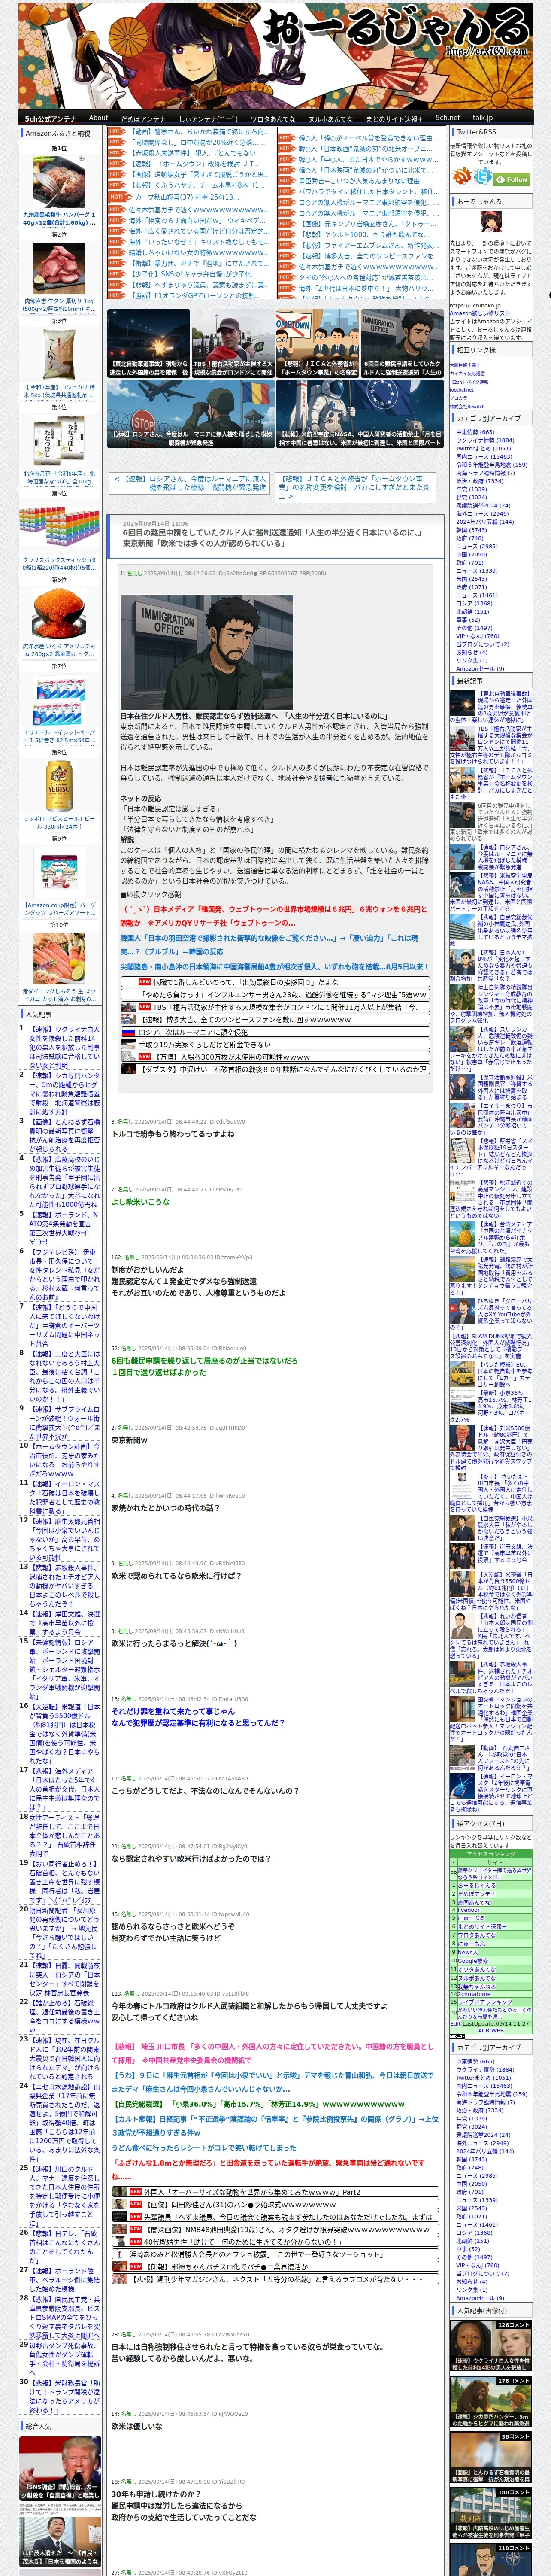Click the green Feedly Follow button
This screenshot has width=551, height=2576.
(513, 180)
